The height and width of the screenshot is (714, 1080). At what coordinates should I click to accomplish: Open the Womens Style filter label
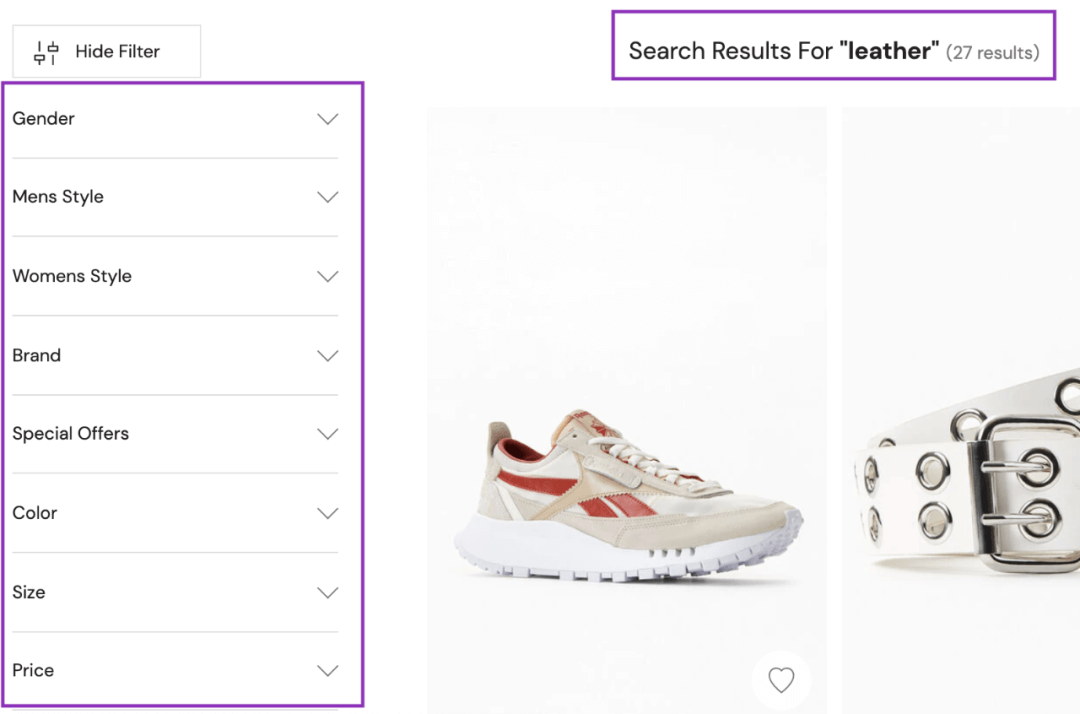tap(72, 276)
